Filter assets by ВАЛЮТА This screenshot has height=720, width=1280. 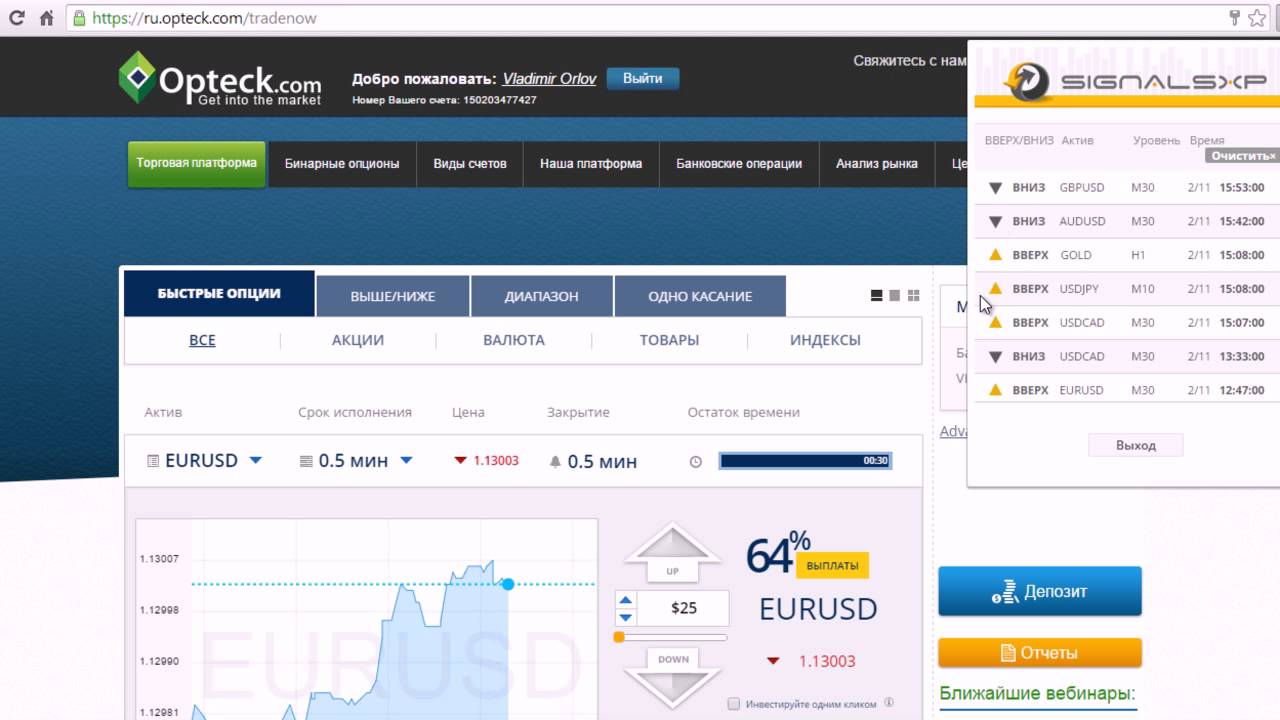514,340
